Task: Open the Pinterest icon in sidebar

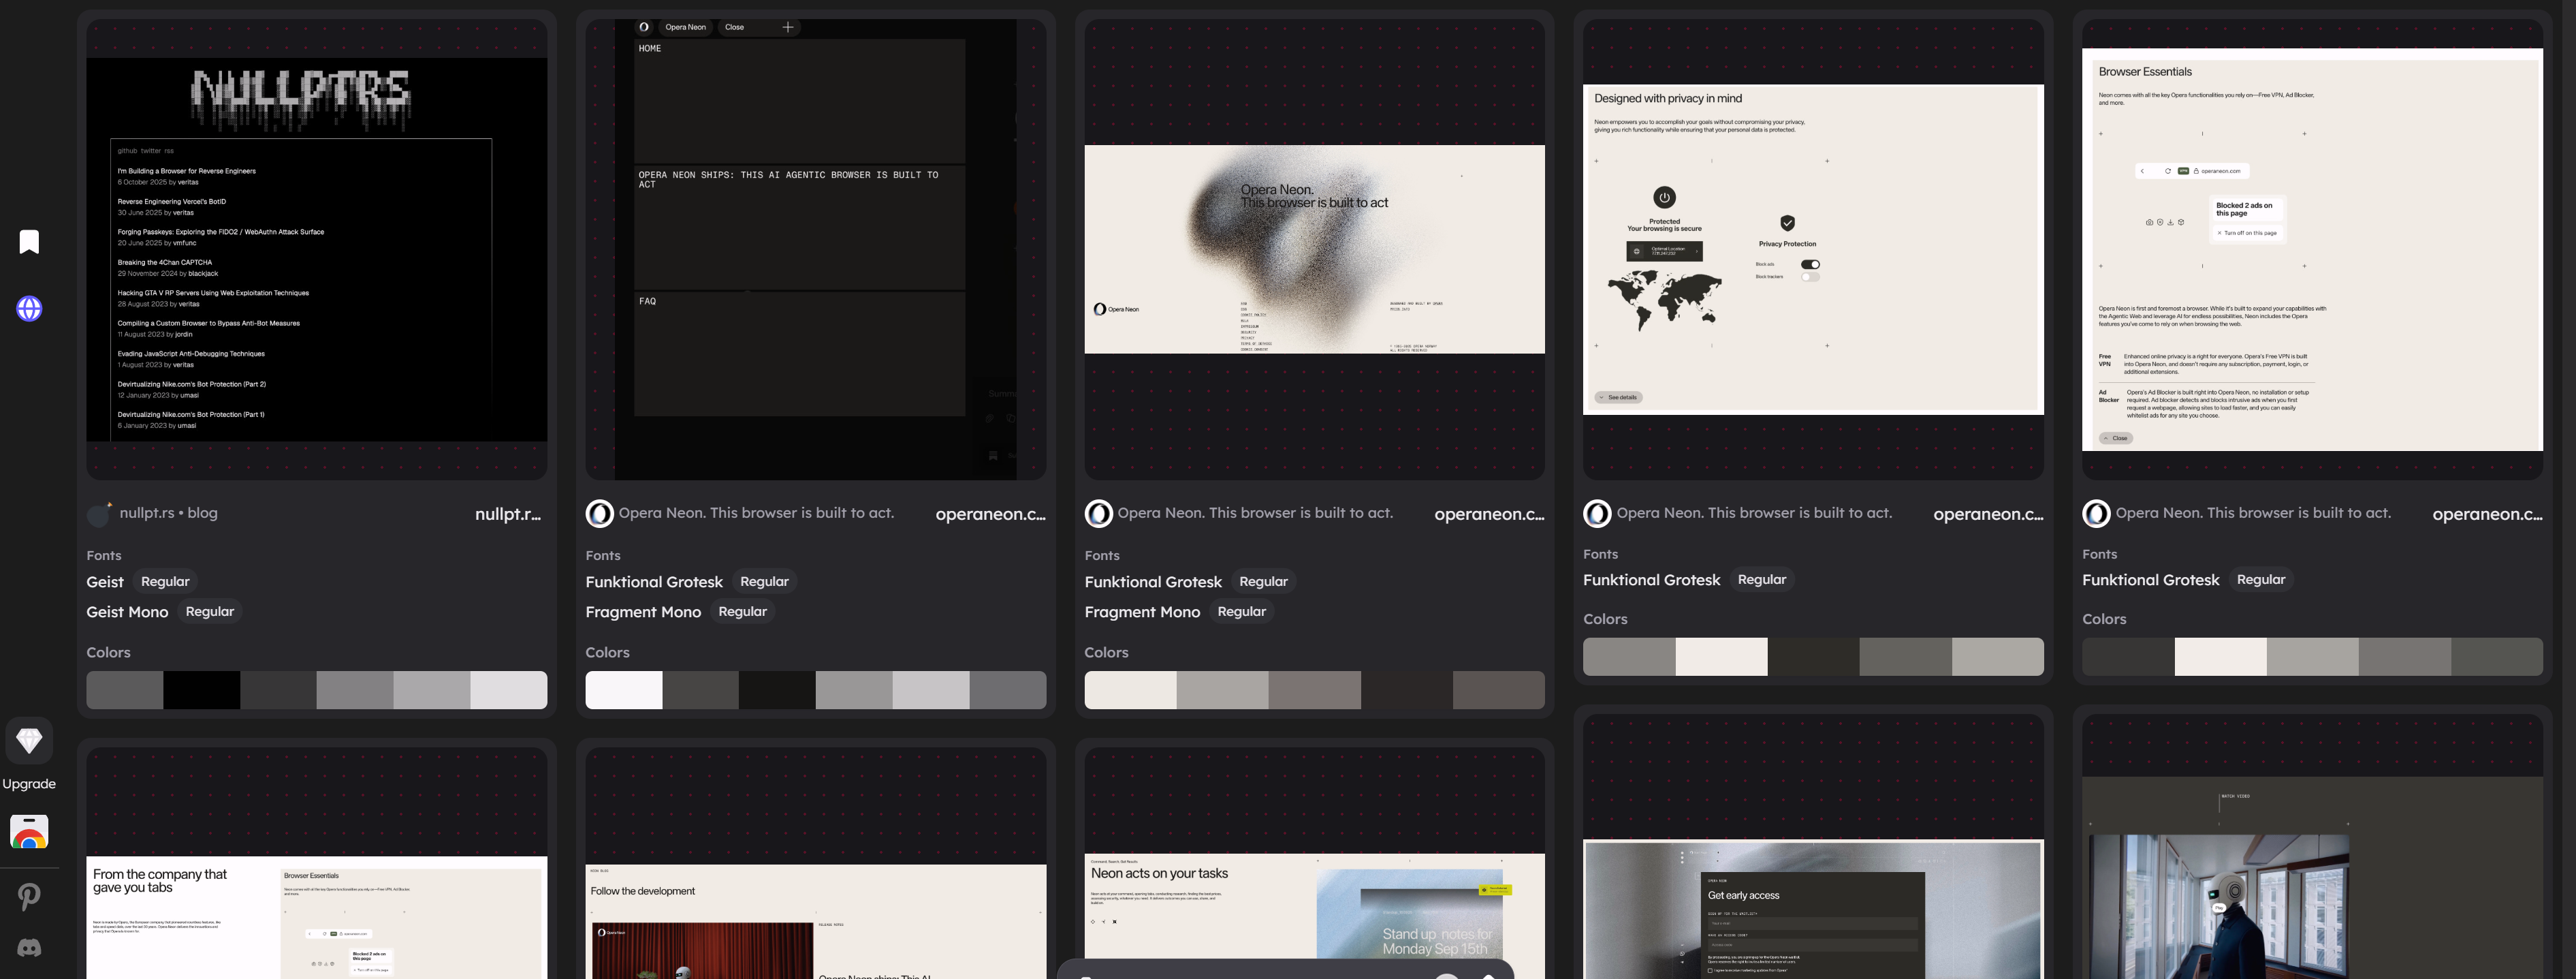Action: pyautogui.click(x=29, y=897)
